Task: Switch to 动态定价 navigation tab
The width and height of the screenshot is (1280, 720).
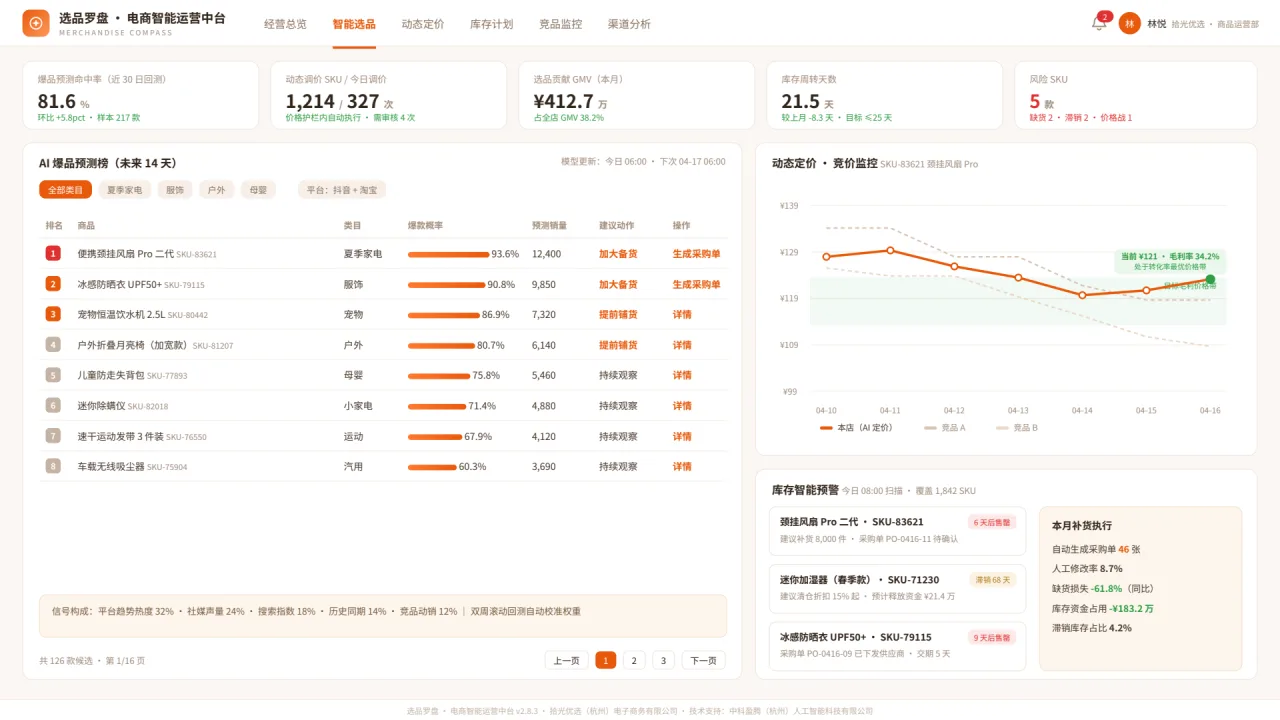Action: pyautogui.click(x=423, y=24)
